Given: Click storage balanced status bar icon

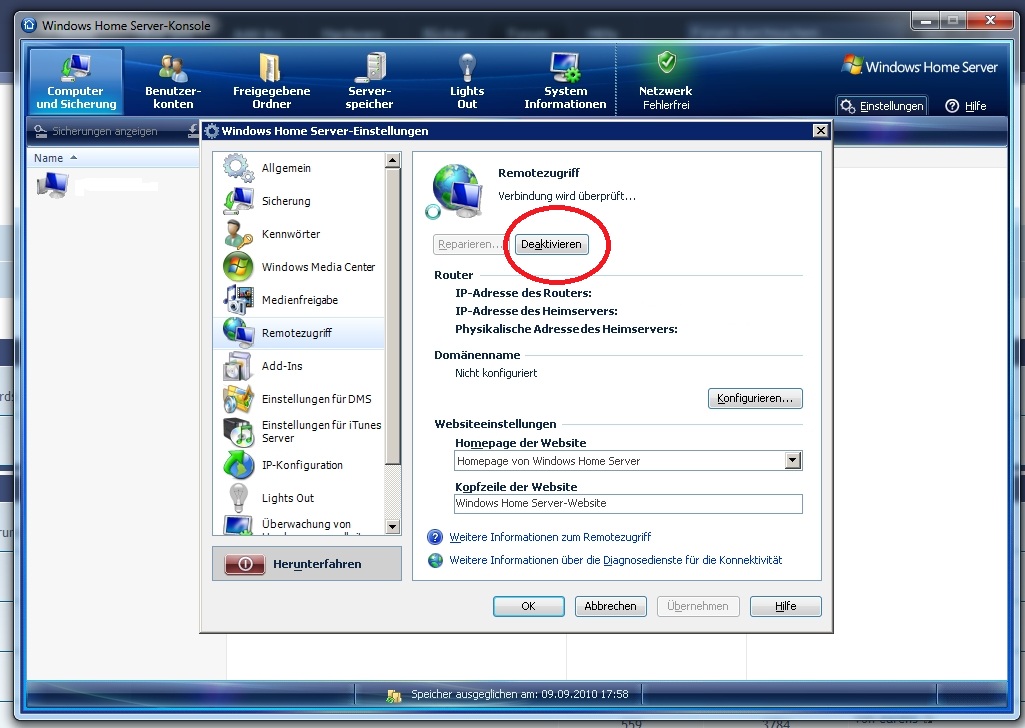Looking at the screenshot, I should pos(394,695).
